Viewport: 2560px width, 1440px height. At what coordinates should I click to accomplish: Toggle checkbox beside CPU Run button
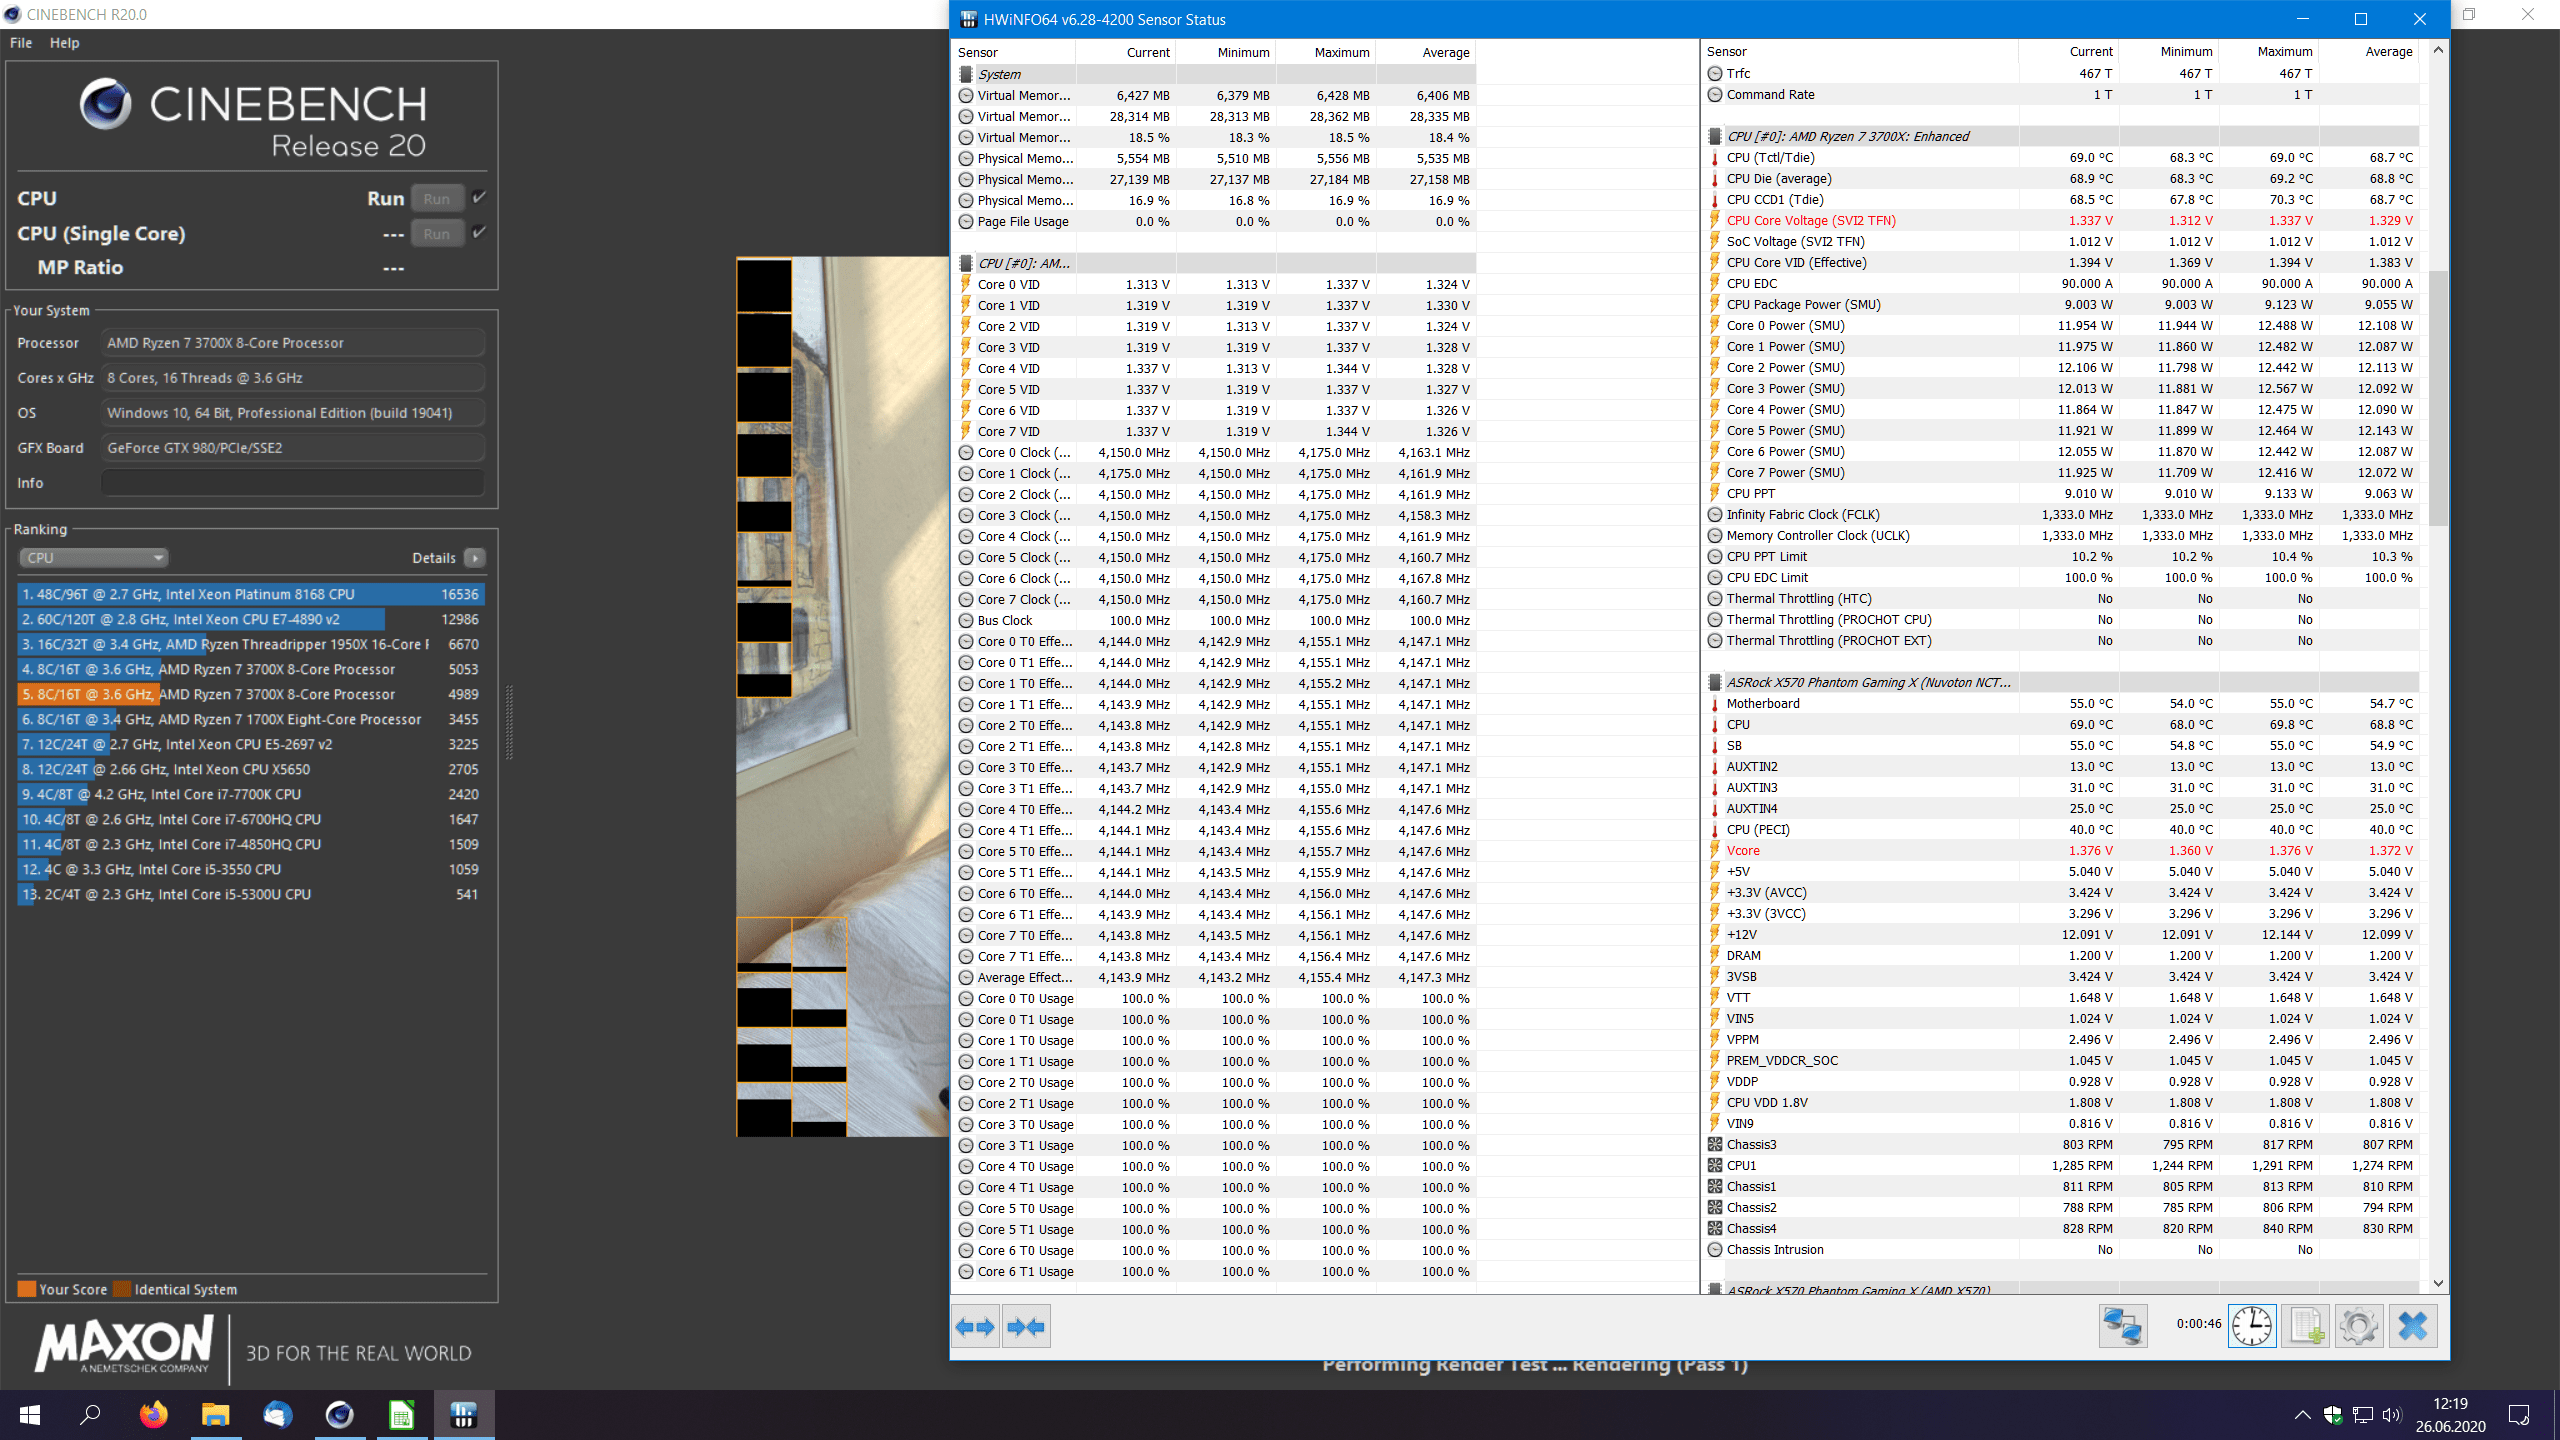479,197
